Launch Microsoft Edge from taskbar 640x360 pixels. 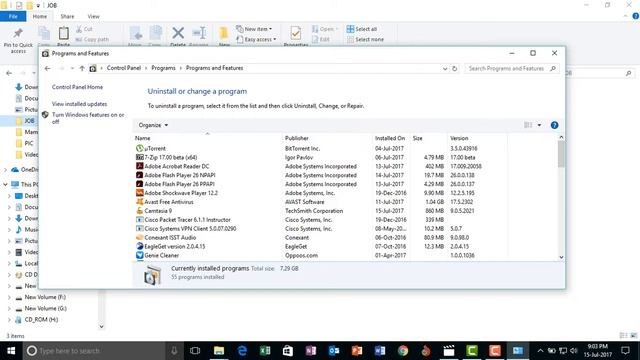click(242, 351)
